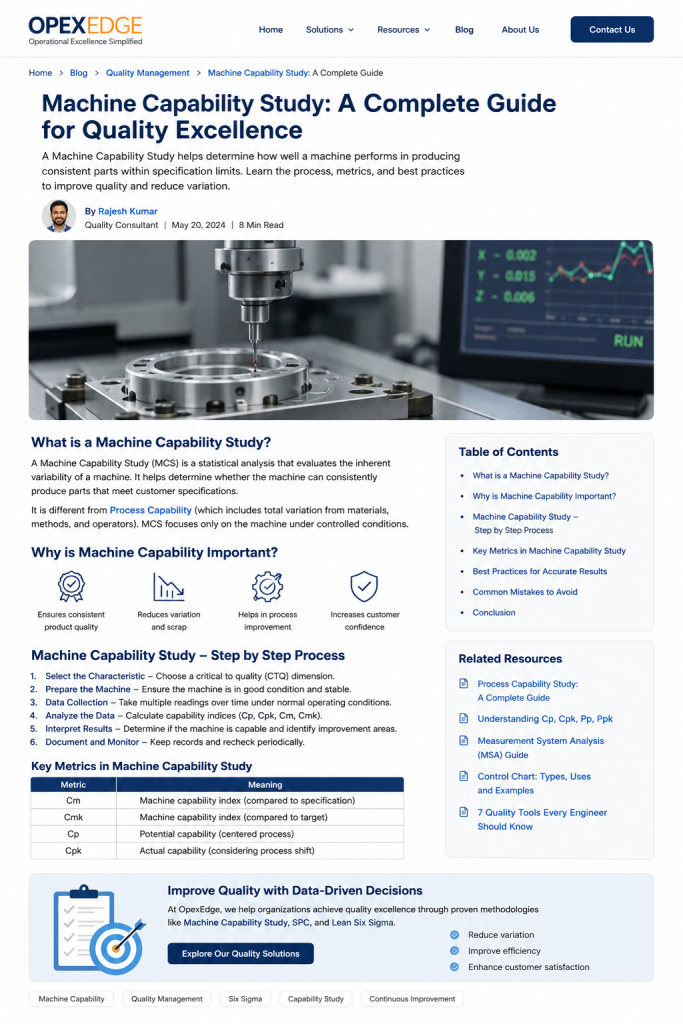Jump to Common Mistakes to Avoid
Viewport: 683px width, 1024px height.
tap(525, 592)
